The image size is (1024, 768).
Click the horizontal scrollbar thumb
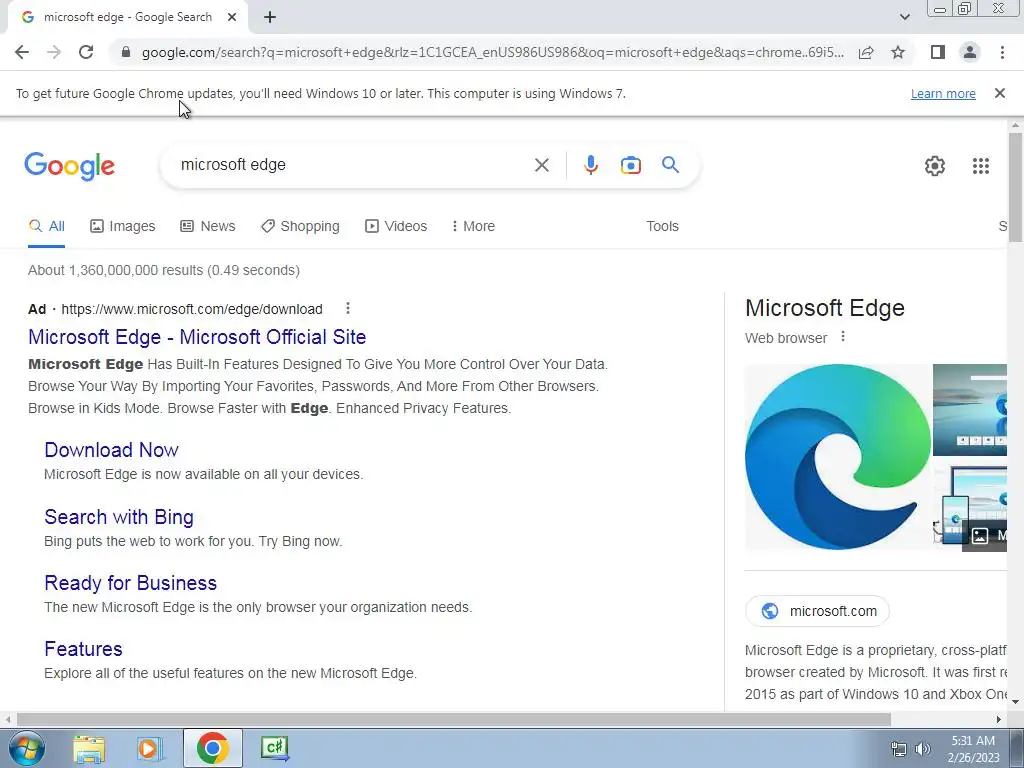[454, 719]
